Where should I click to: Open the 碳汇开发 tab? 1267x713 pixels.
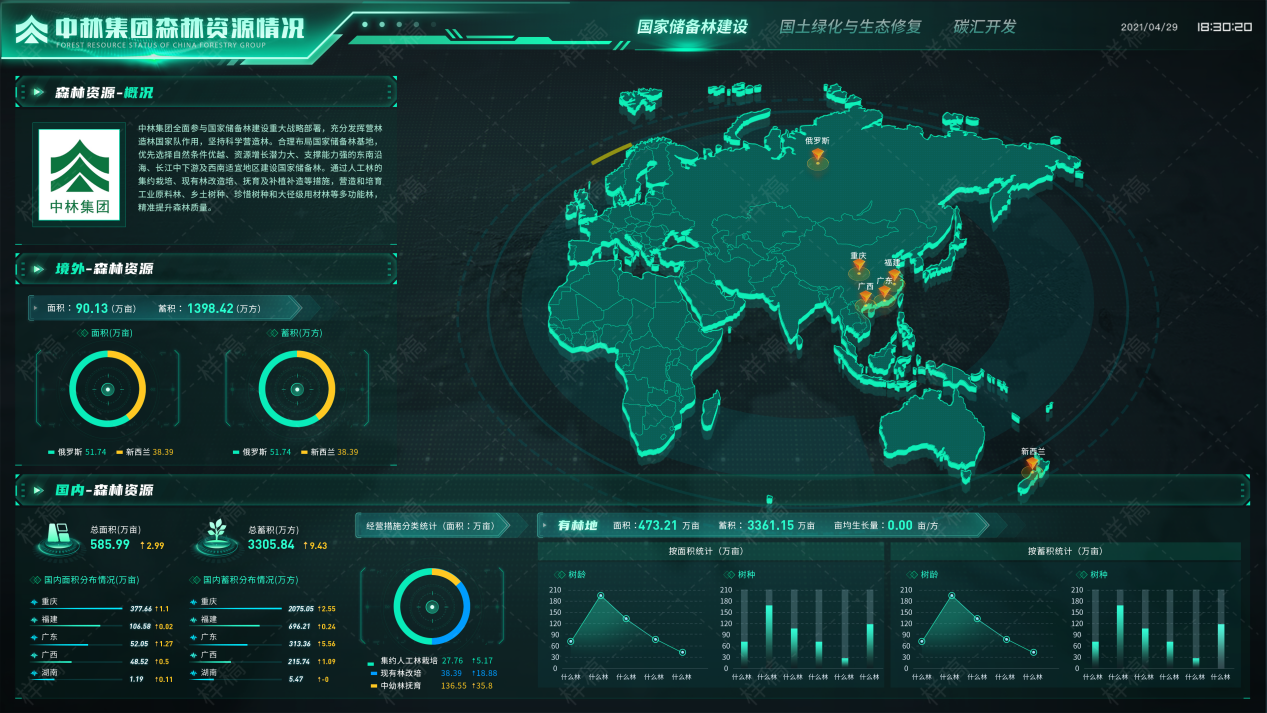pyautogui.click(x=984, y=27)
